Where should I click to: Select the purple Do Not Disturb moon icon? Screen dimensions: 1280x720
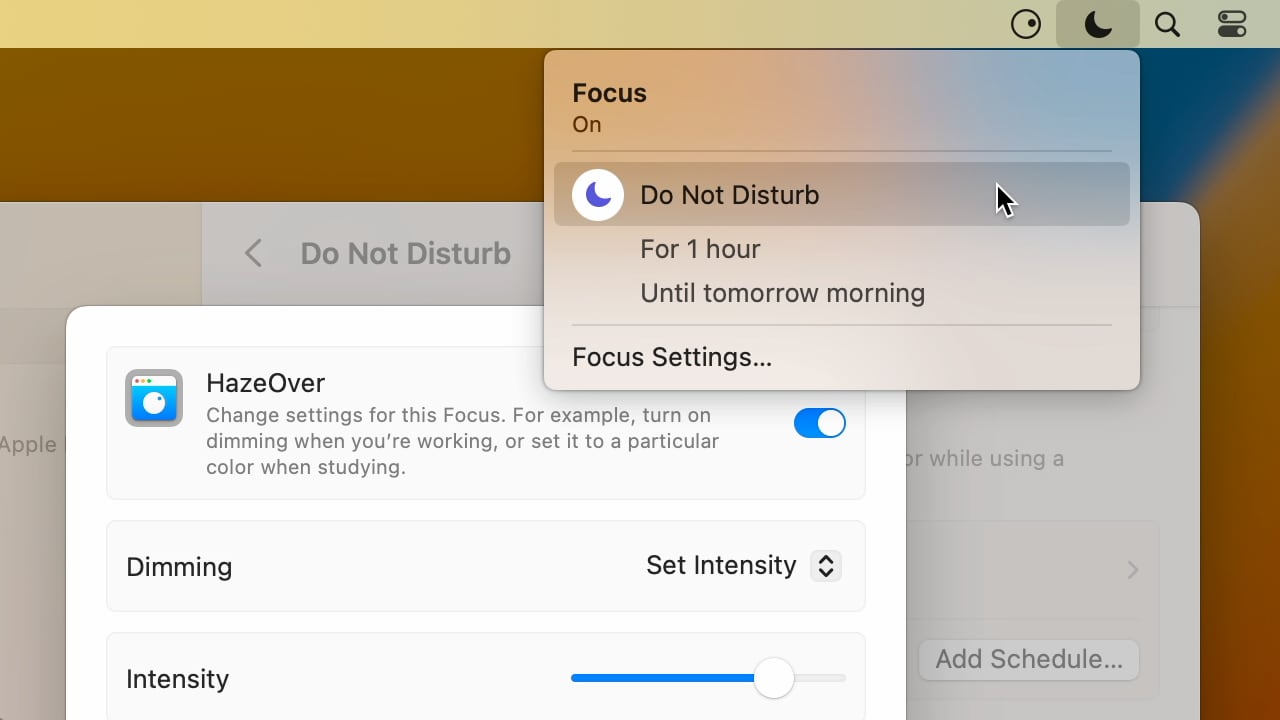point(597,194)
